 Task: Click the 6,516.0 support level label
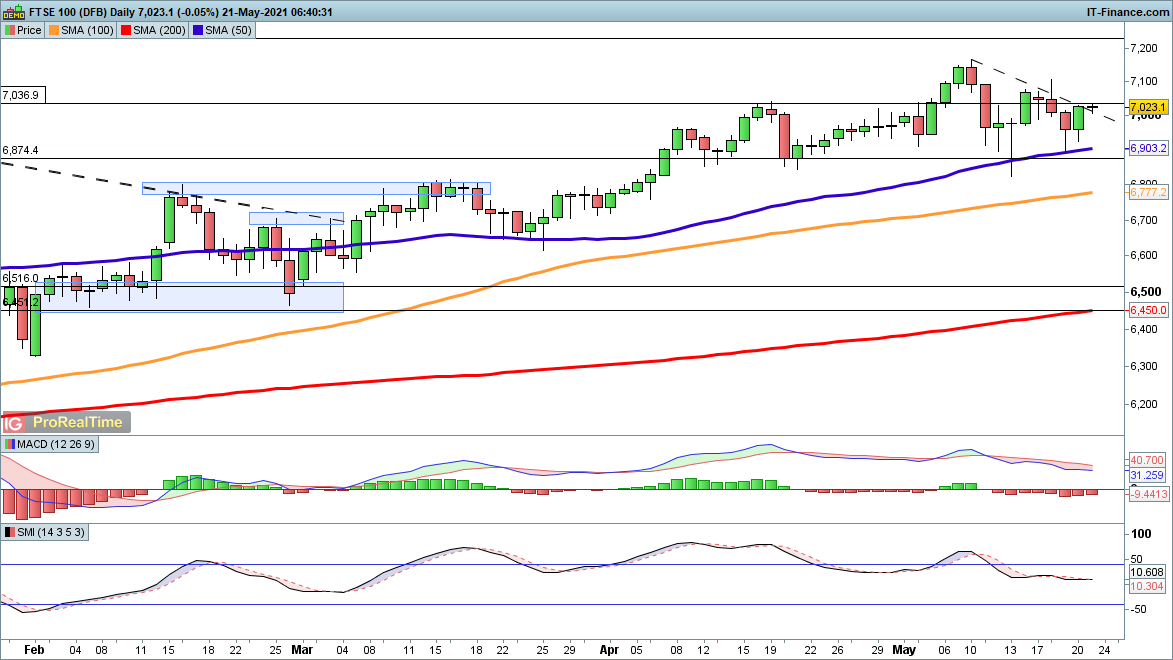click(21, 278)
